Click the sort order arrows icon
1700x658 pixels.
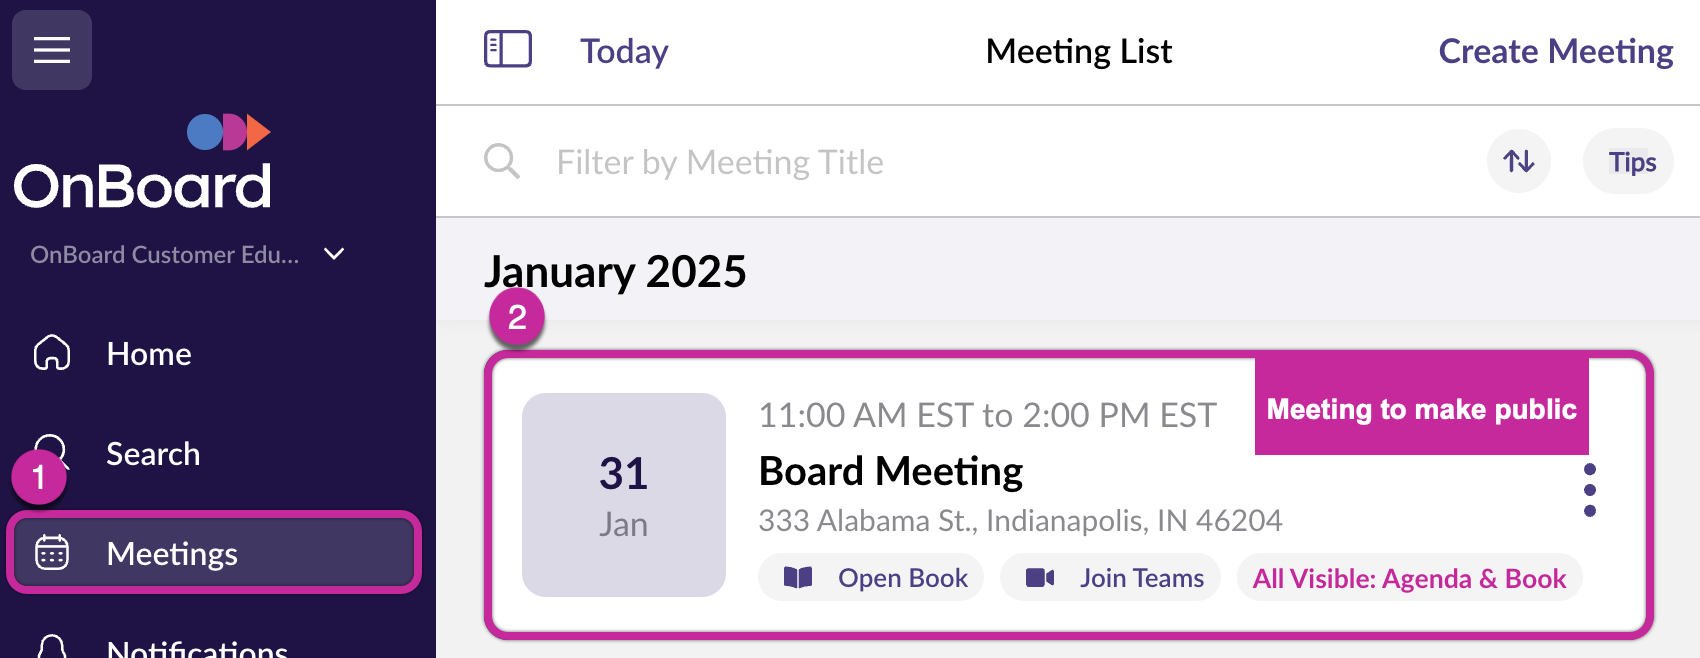coord(1518,161)
